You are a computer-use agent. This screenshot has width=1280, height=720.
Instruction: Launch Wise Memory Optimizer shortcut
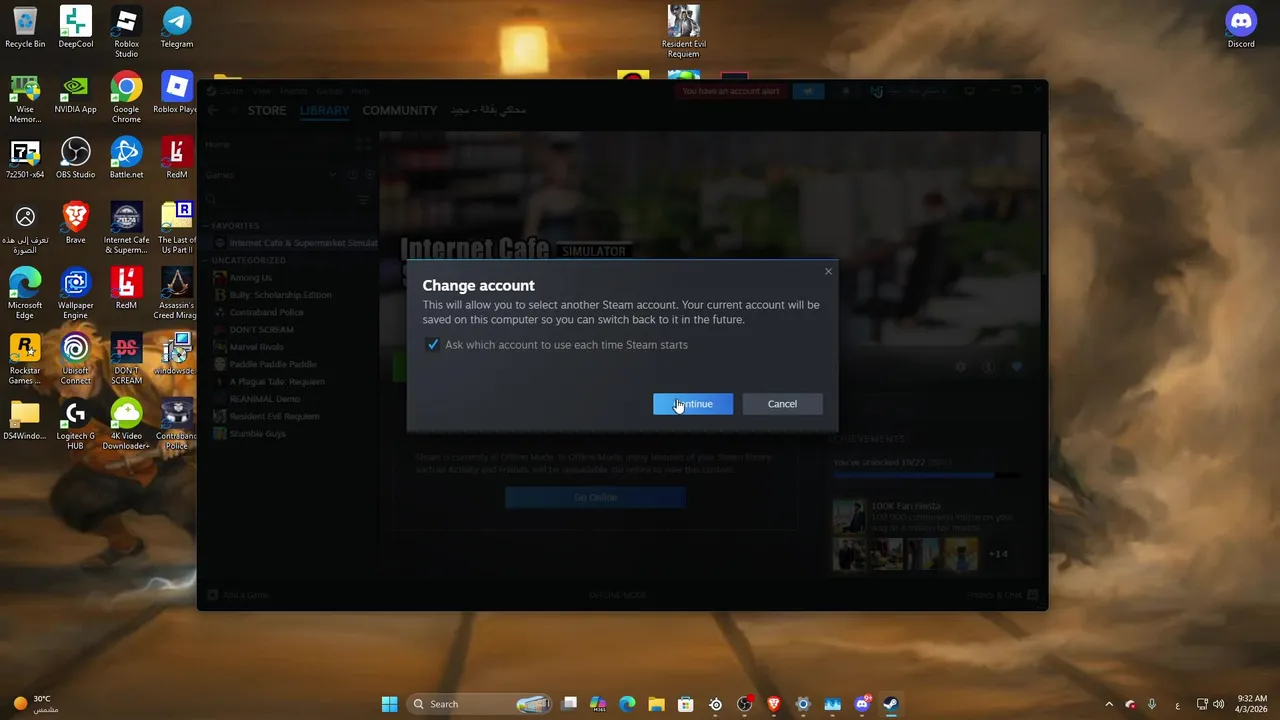click(25, 98)
